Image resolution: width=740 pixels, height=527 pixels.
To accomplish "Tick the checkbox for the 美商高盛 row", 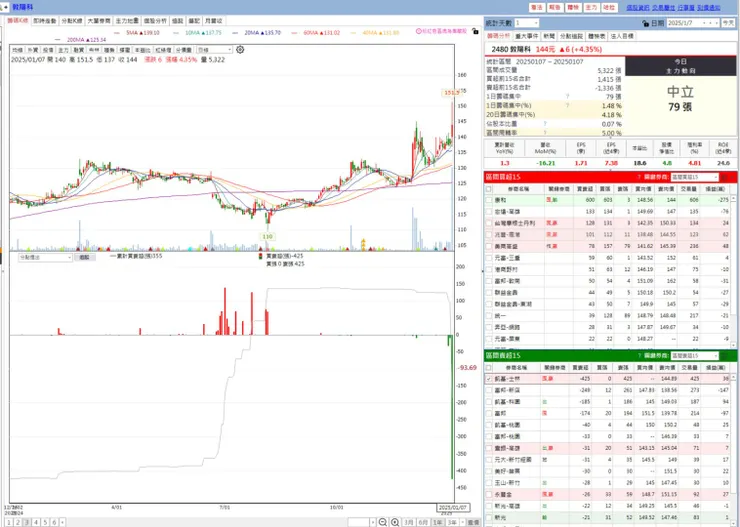I will coord(488,246).
